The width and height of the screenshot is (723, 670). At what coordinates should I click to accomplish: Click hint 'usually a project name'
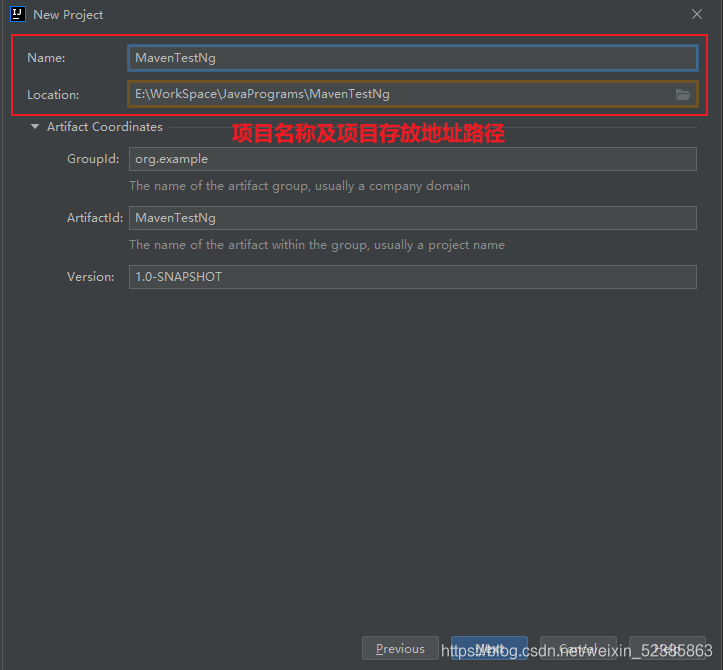tap(439, 245)
